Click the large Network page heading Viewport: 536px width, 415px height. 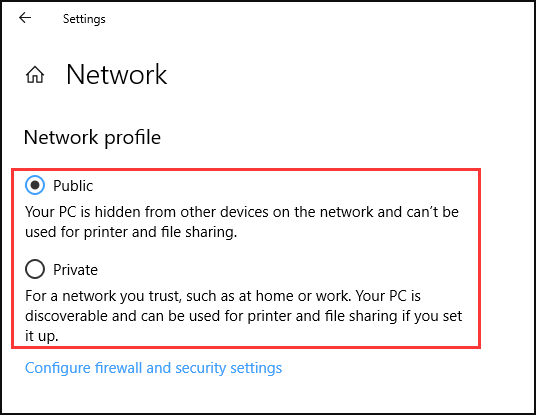click(116, 75)
